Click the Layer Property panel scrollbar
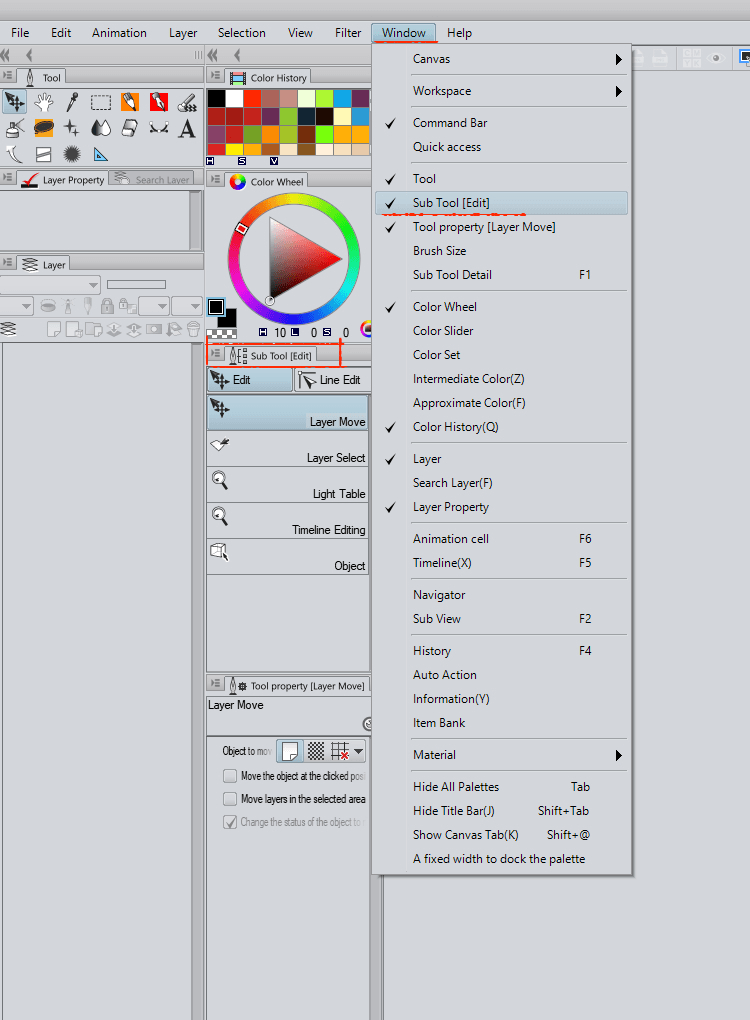The image size is (750, 1020). (195, 220)
